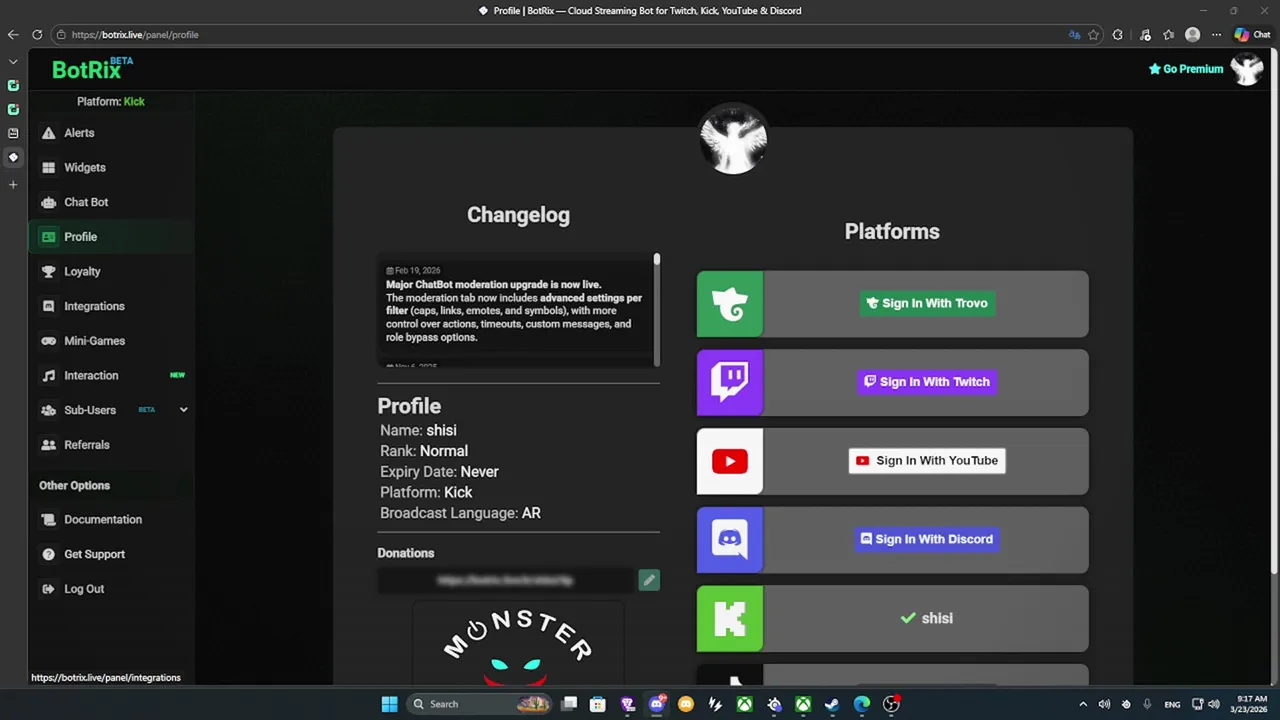
Task: Click the ENG language indicator
Action: pos(1172,704)
